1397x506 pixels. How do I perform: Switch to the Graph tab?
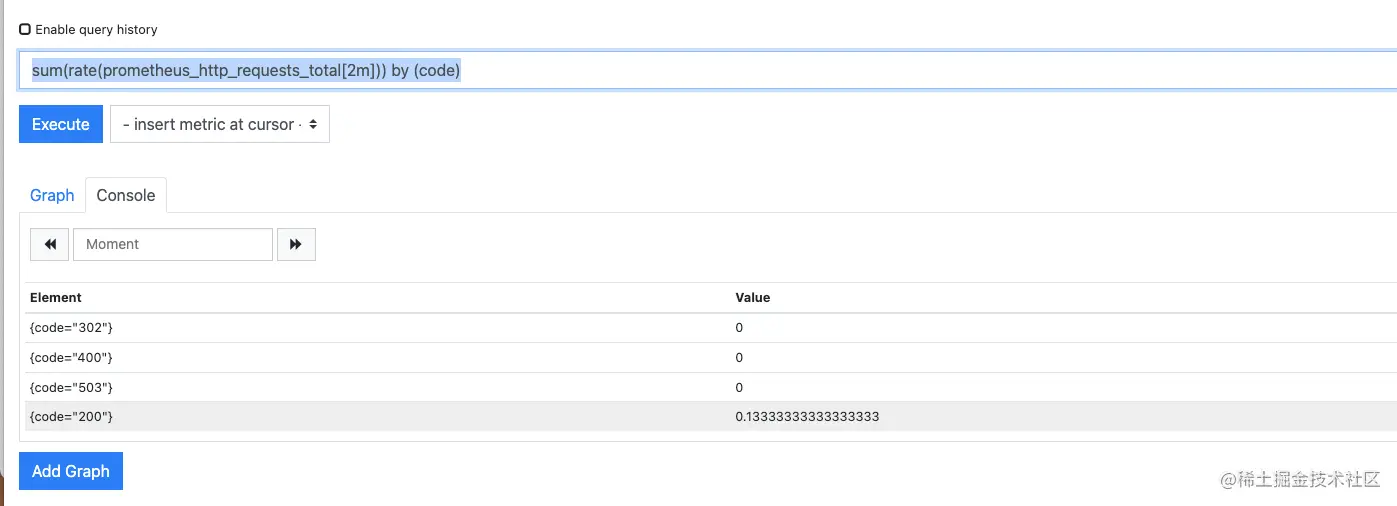(52, 195)
